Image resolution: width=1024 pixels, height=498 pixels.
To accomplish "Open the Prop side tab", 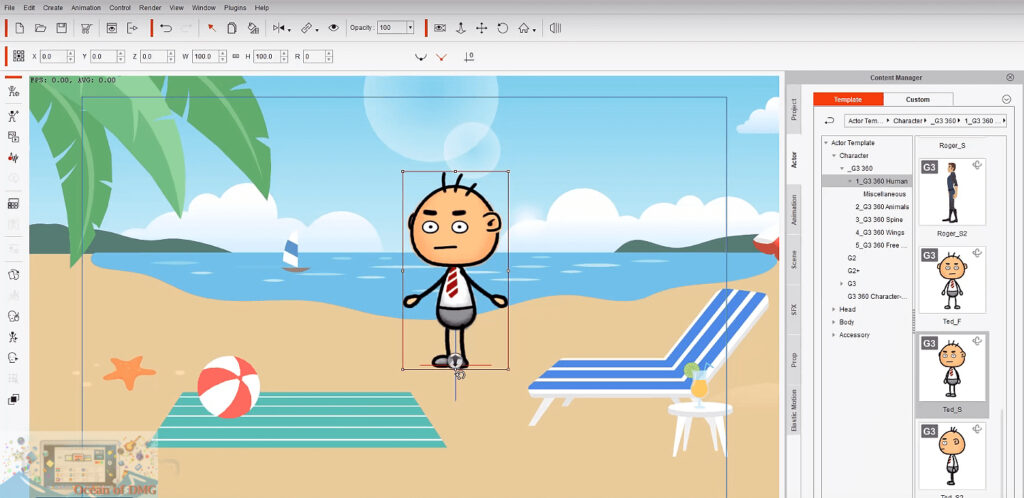I will coord(794,360).
